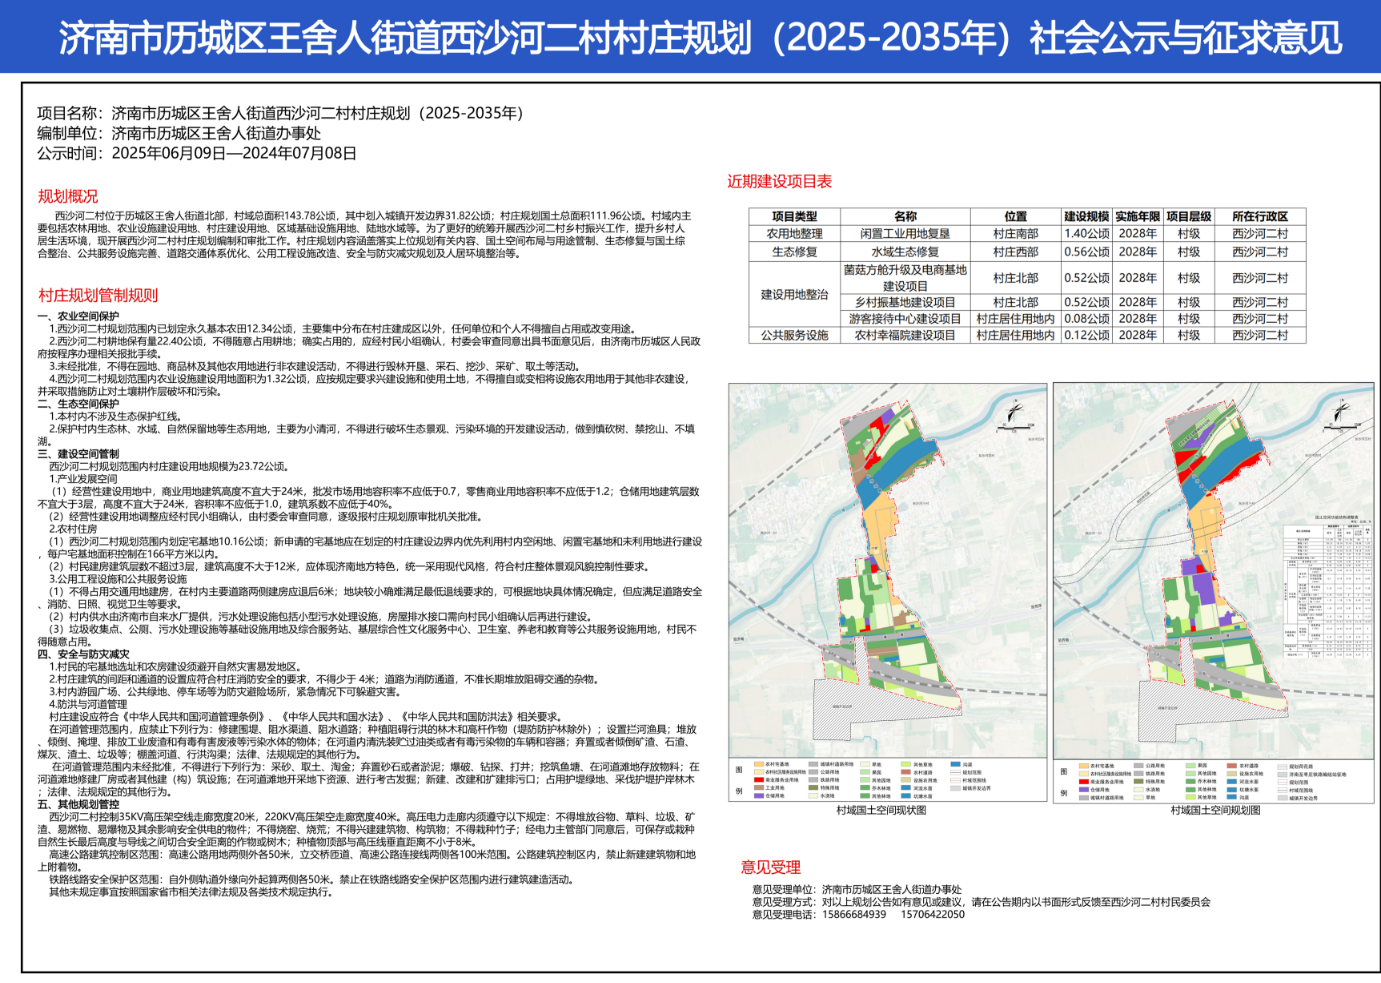Click the 名称 column header
This screenshot has width=1381, height=983.
point(905,216)
